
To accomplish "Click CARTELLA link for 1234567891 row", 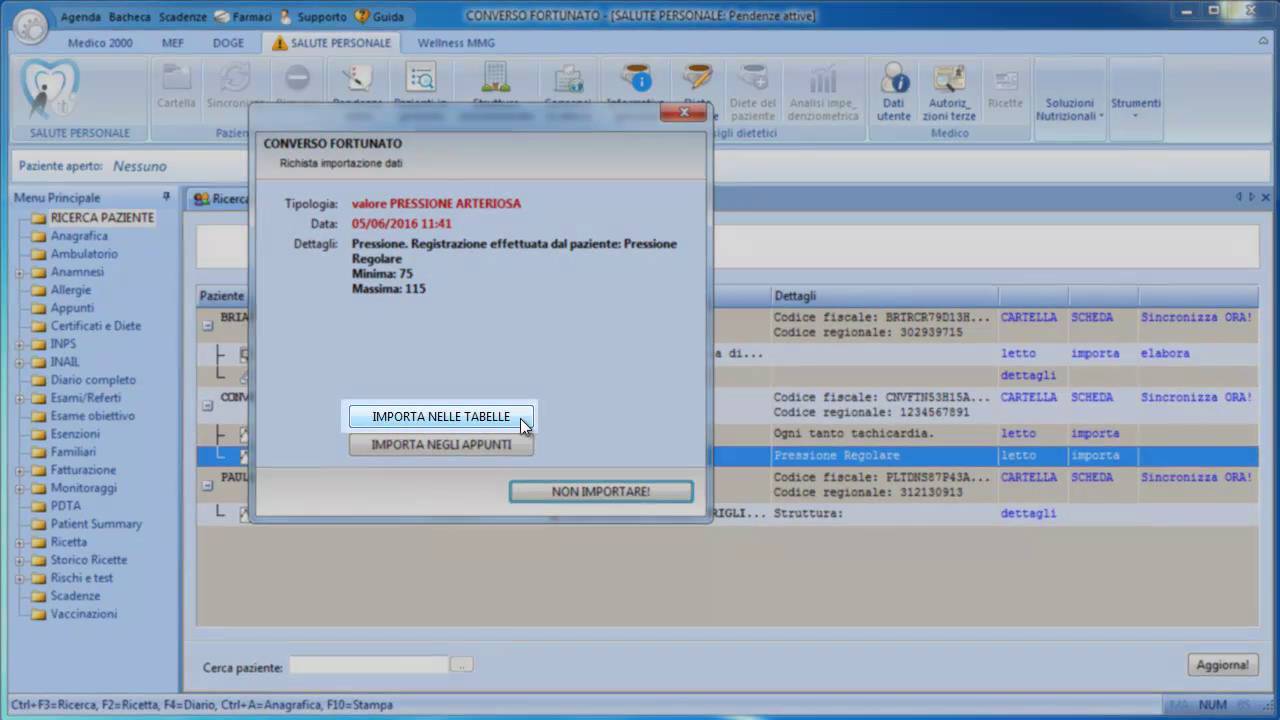I will pos(1029,397).
